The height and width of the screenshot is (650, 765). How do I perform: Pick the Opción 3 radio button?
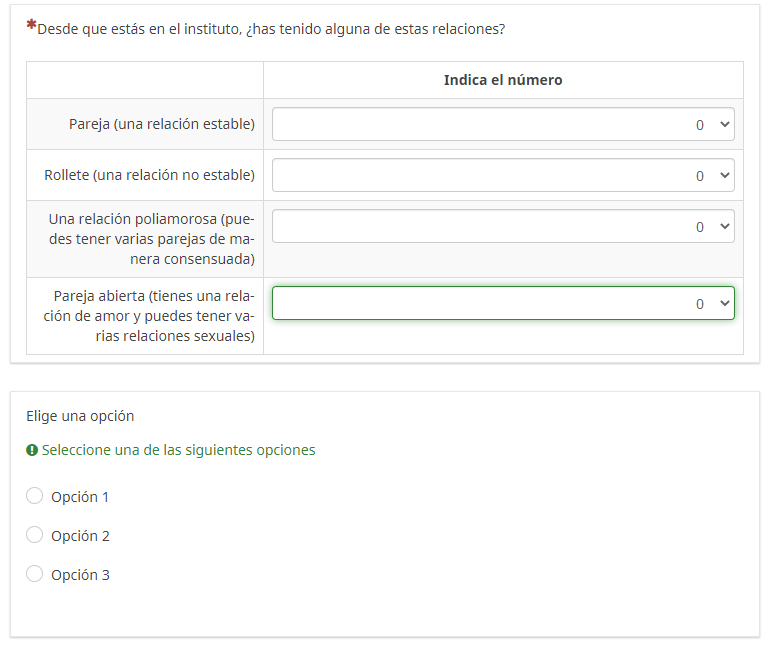pos(35,574)
